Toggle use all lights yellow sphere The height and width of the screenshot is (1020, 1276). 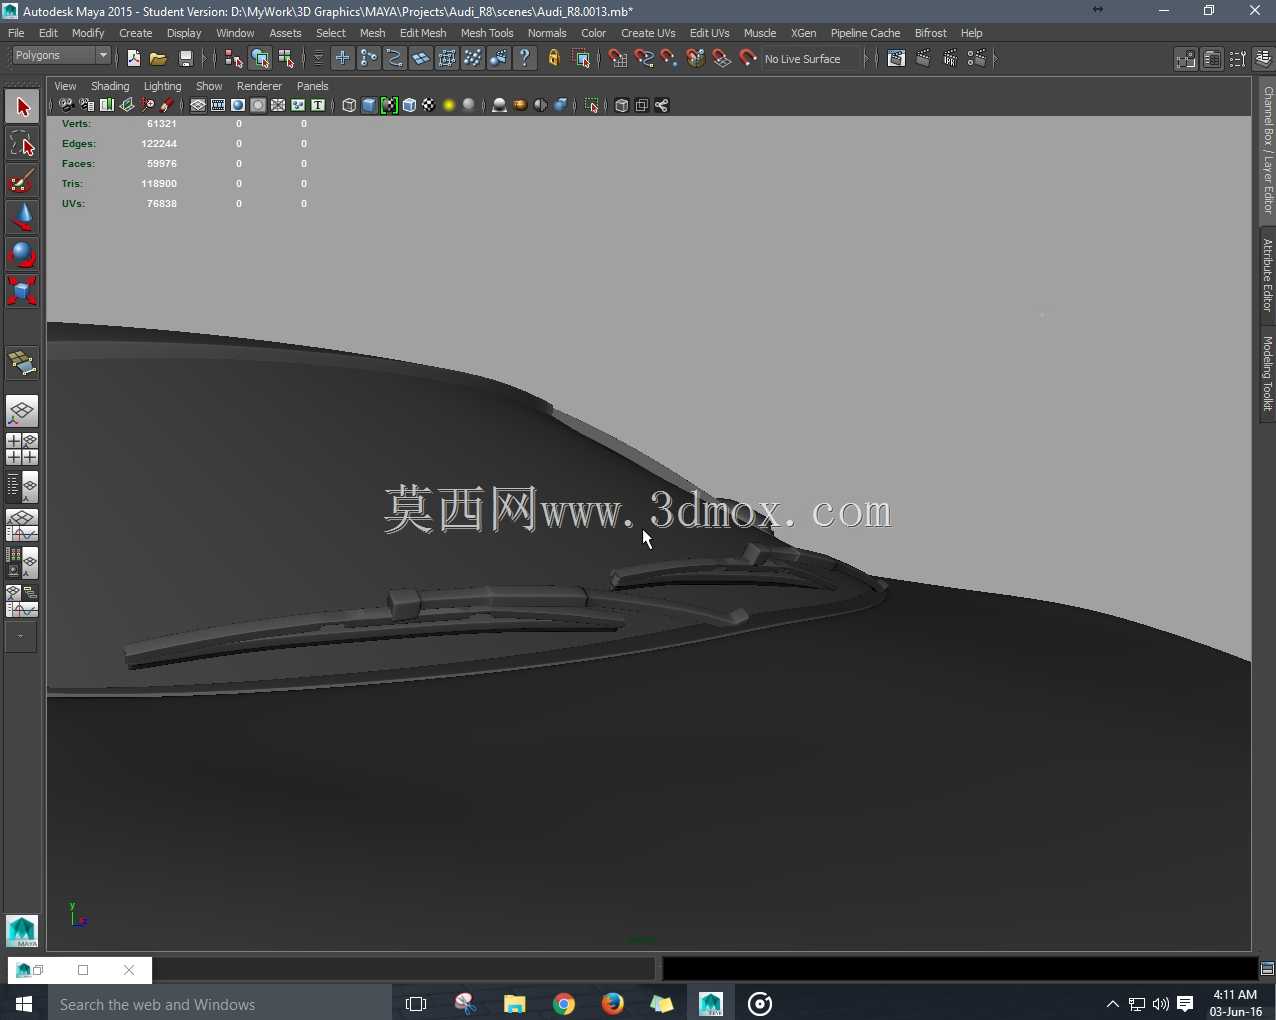(449, 105)
